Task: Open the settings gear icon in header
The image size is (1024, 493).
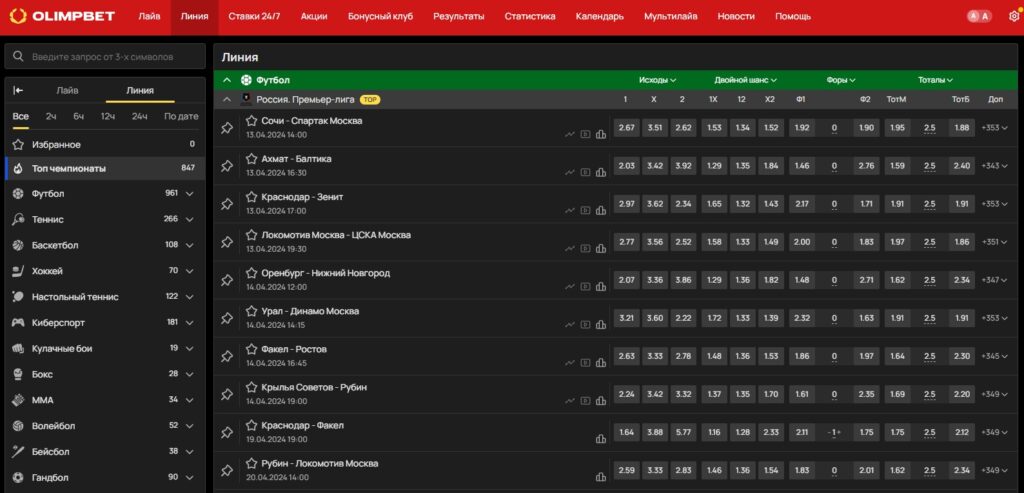Action: pos(1014,16)
